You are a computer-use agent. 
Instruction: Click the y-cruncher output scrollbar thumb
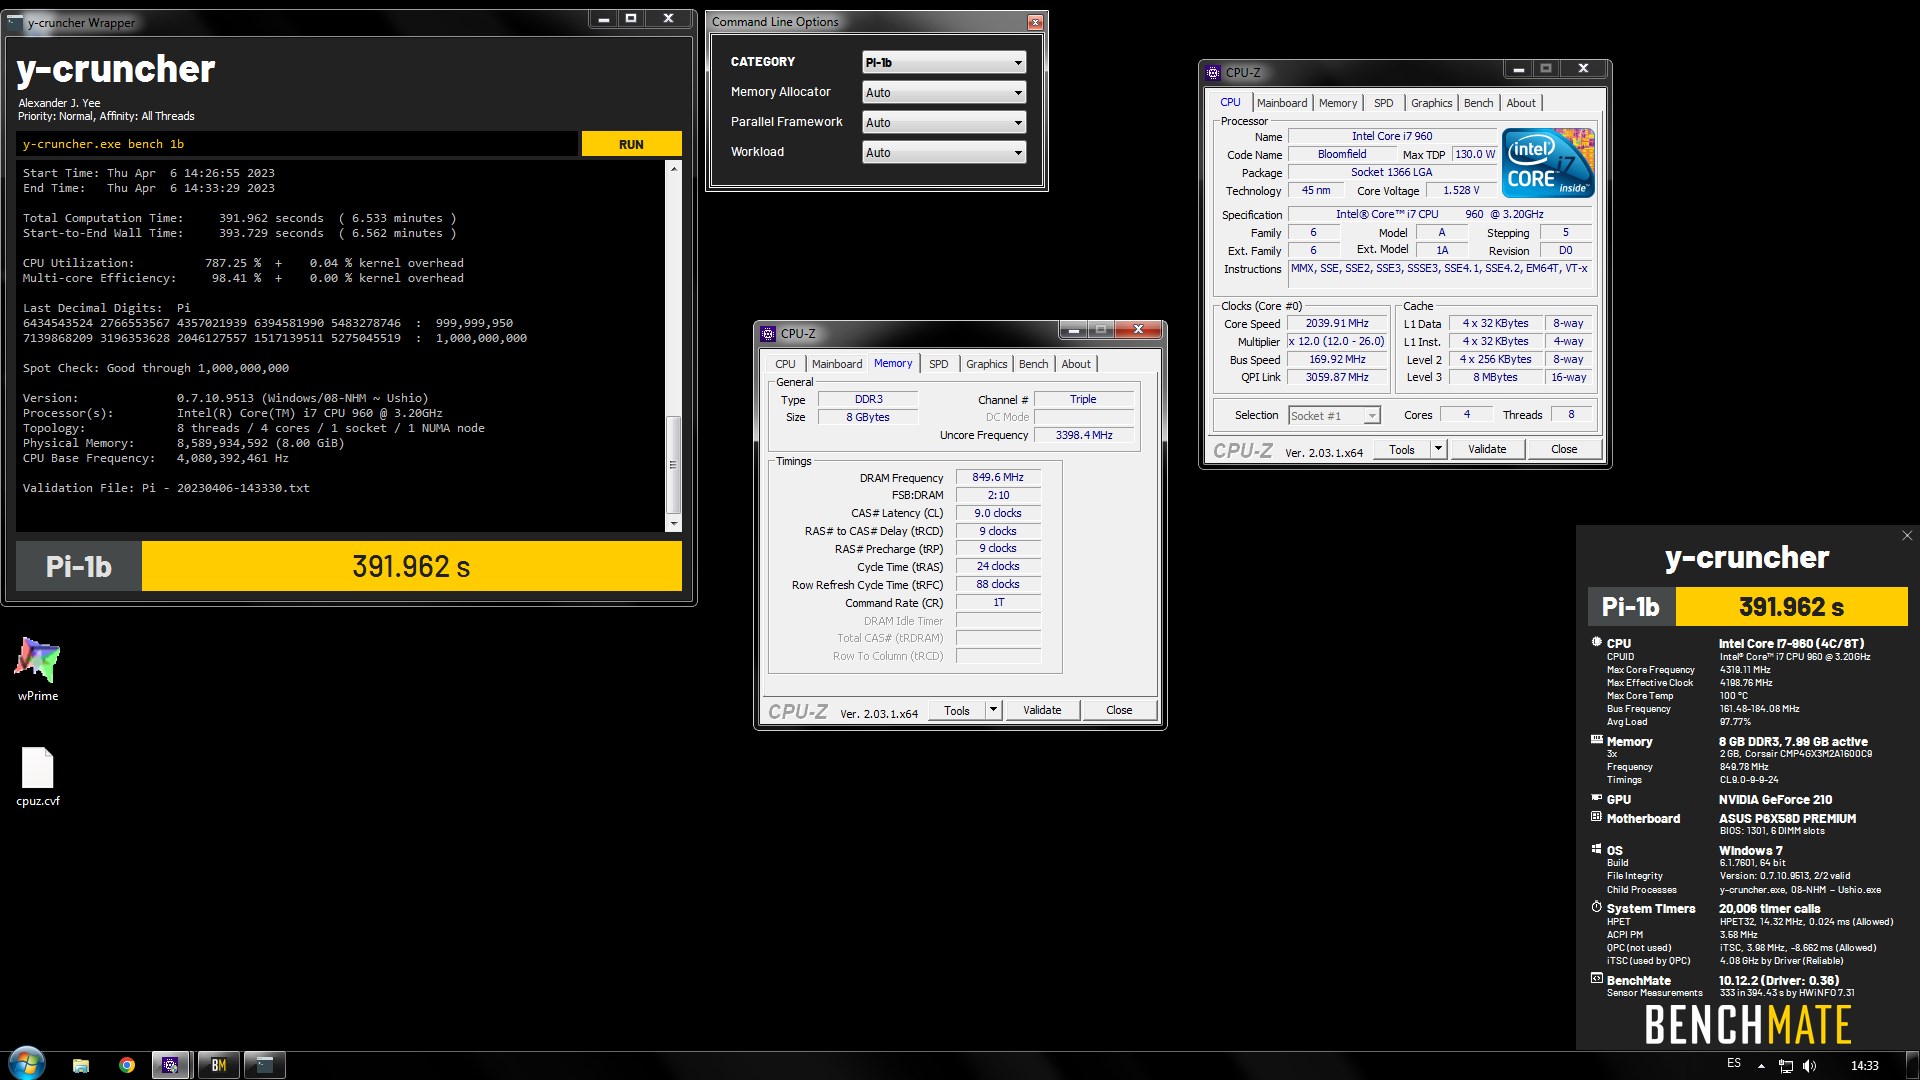point(674,465)
